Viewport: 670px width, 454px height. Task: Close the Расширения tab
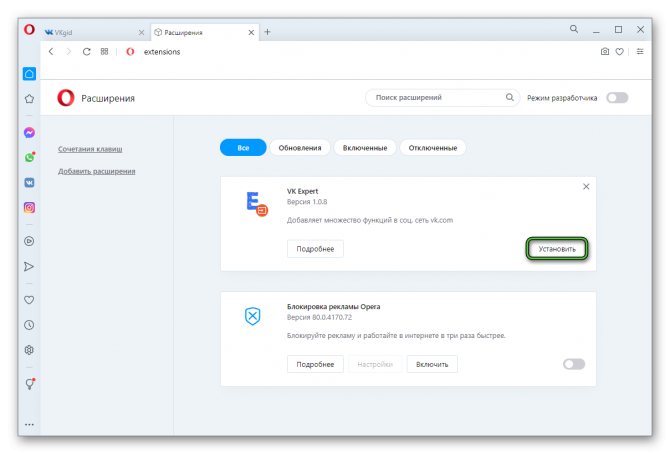click(x=251, y=32)
